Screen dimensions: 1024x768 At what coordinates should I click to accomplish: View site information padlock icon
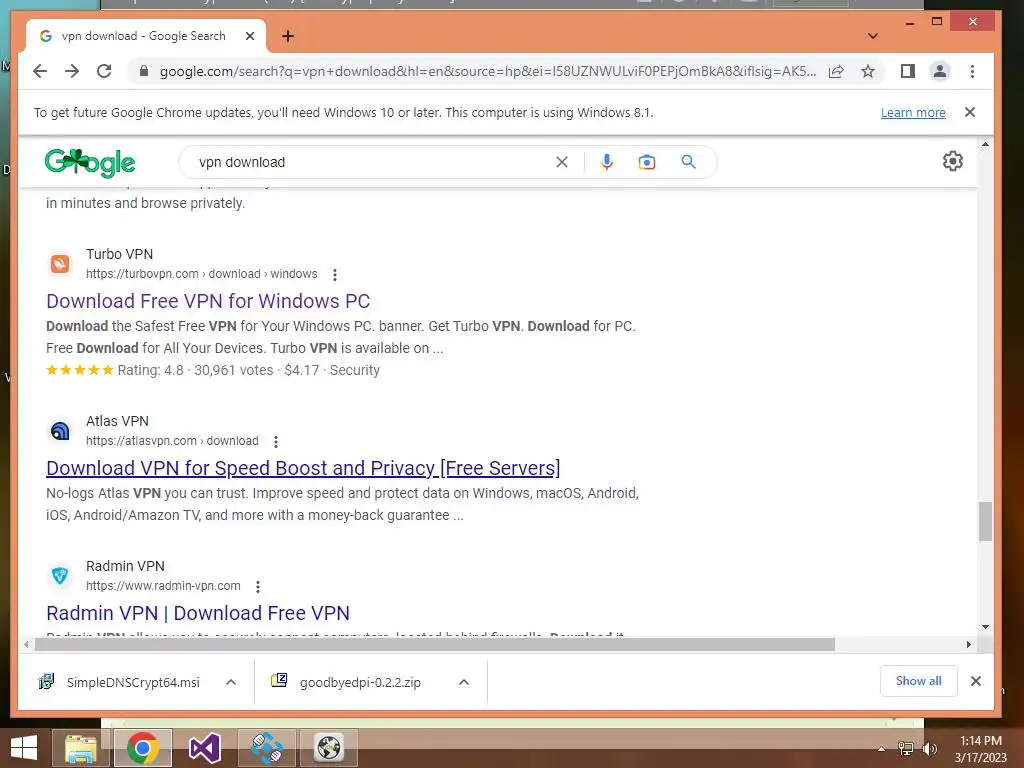tap(144, 71)
